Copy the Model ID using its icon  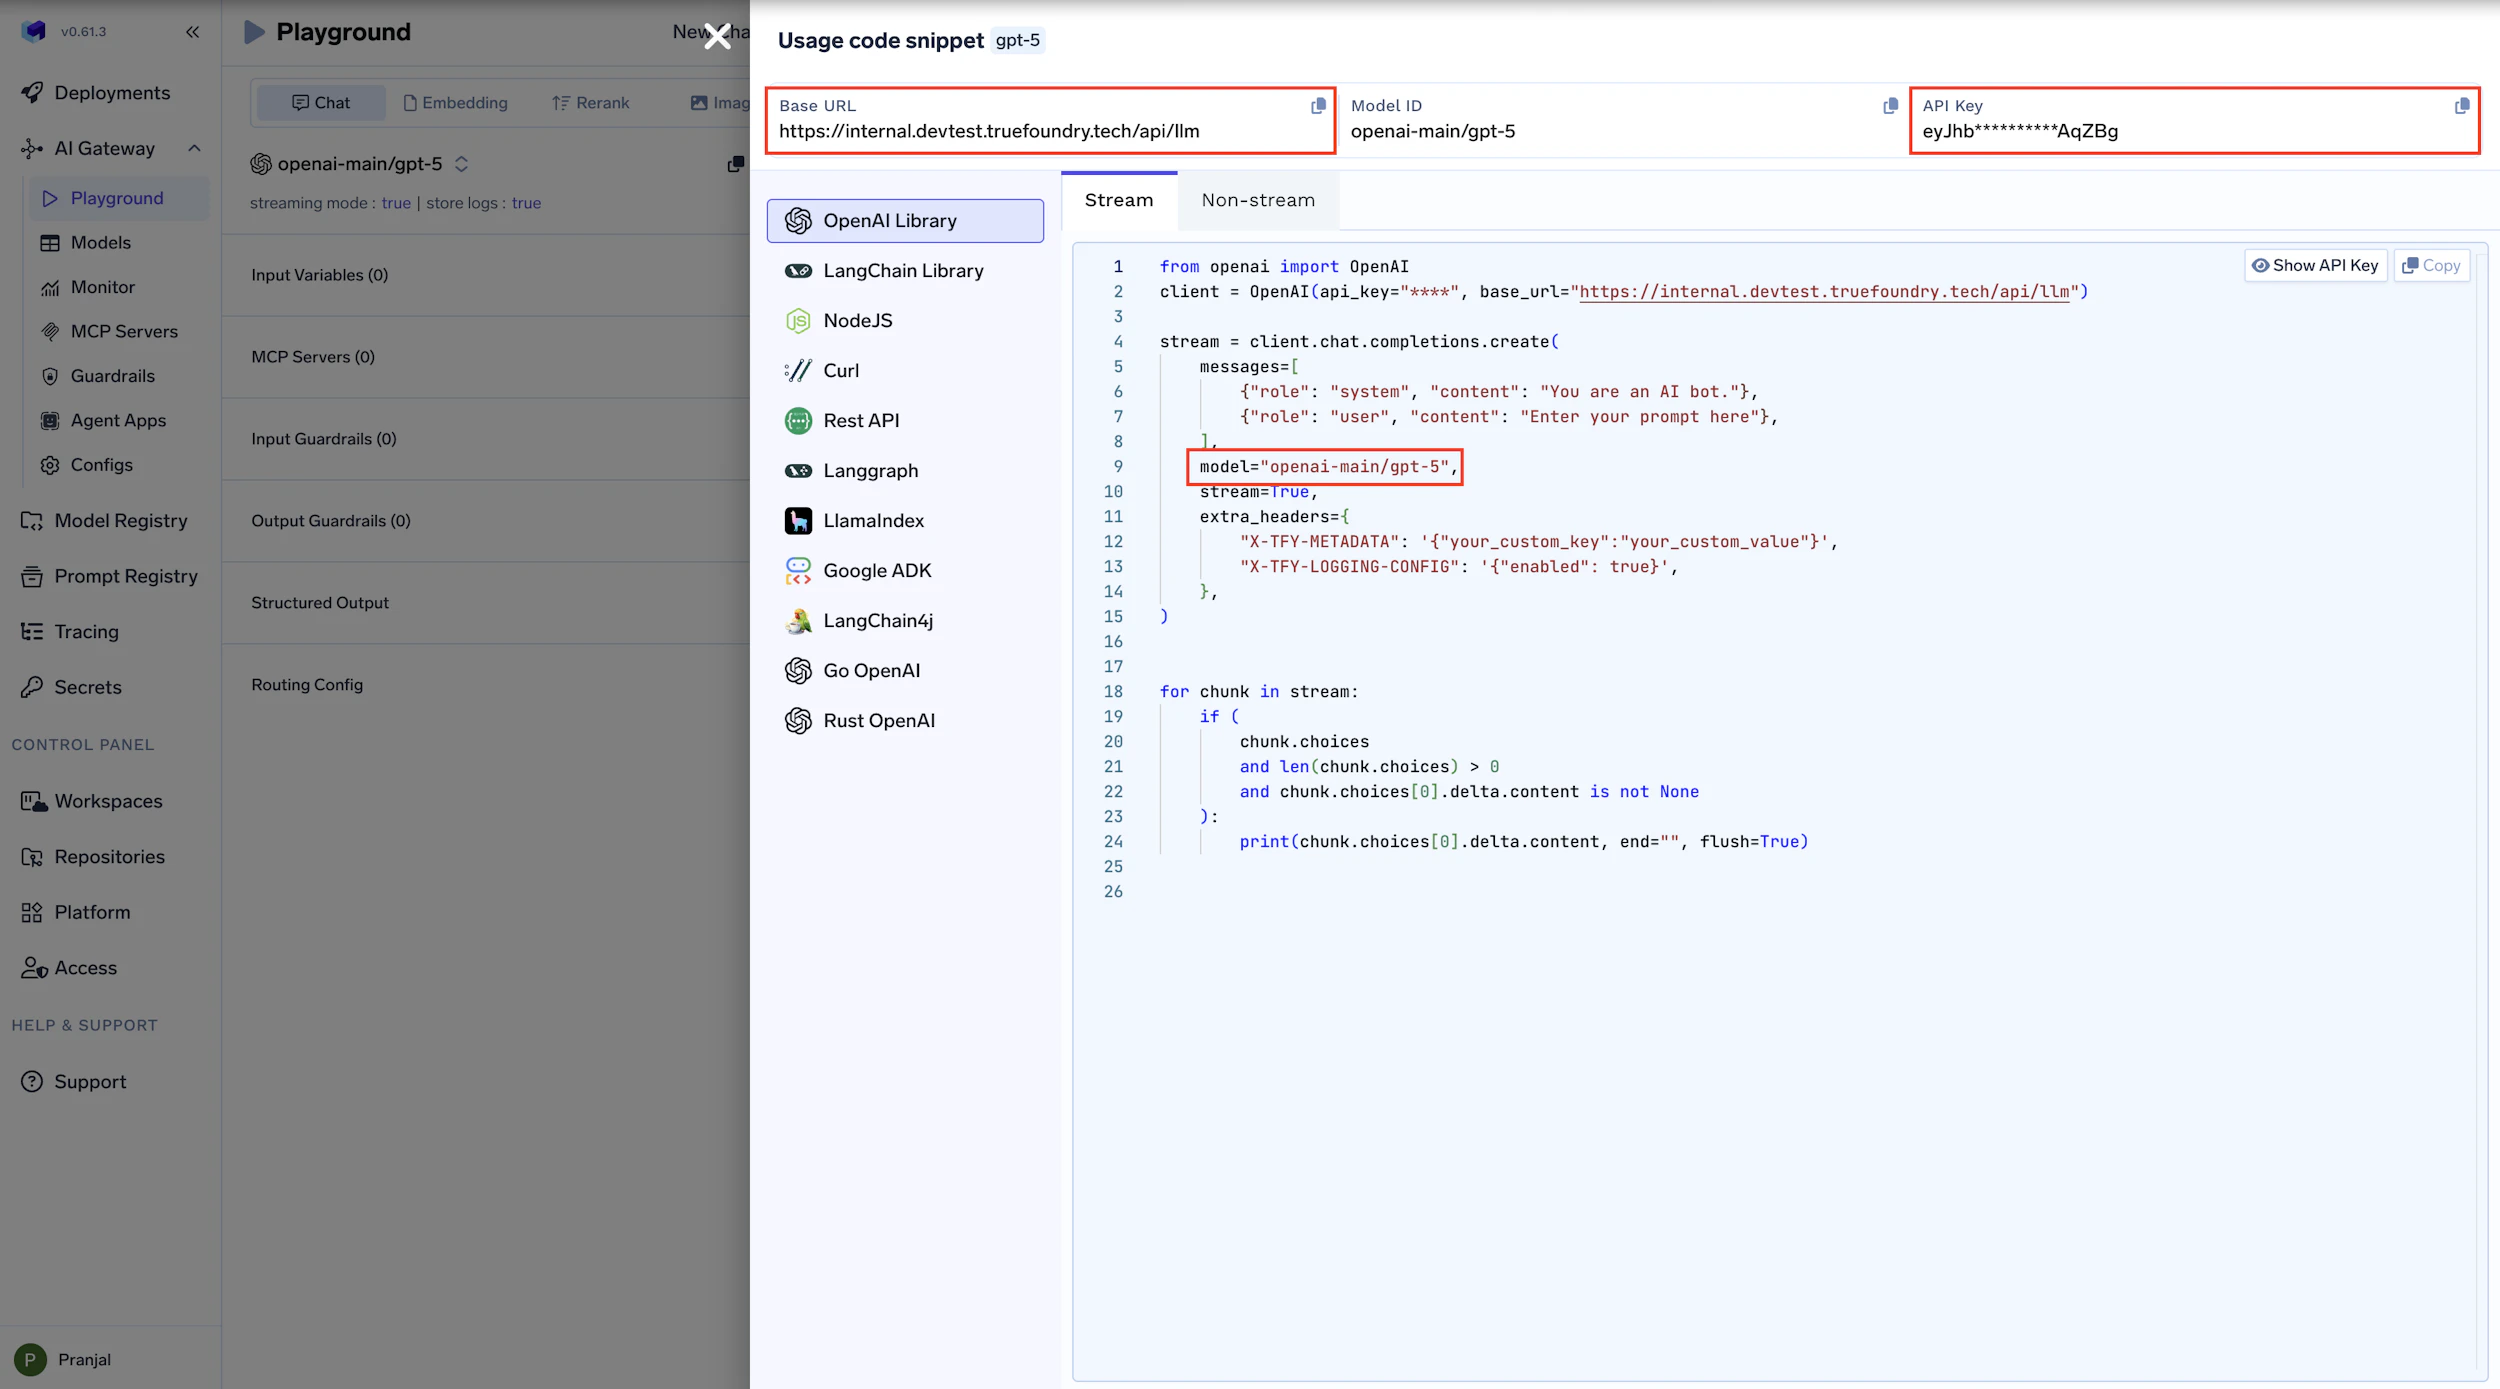click(x=1889, y=106)
